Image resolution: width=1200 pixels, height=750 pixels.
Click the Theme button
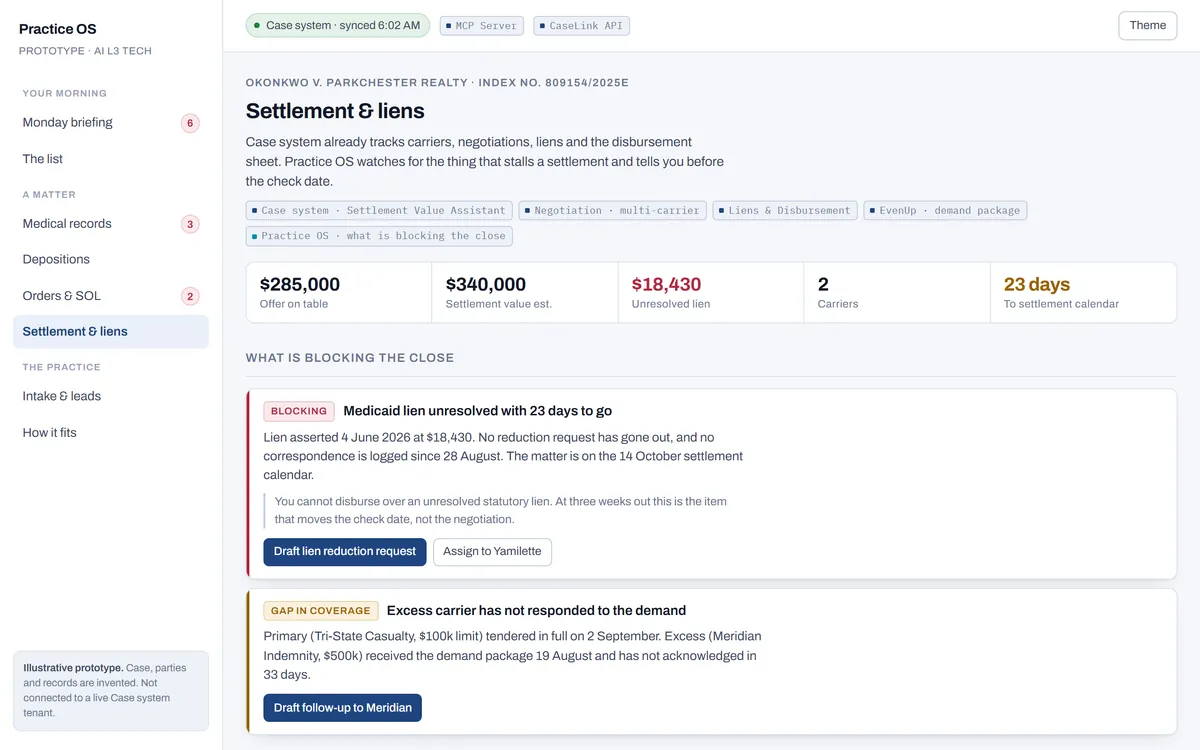click(x=1148, y=26)
